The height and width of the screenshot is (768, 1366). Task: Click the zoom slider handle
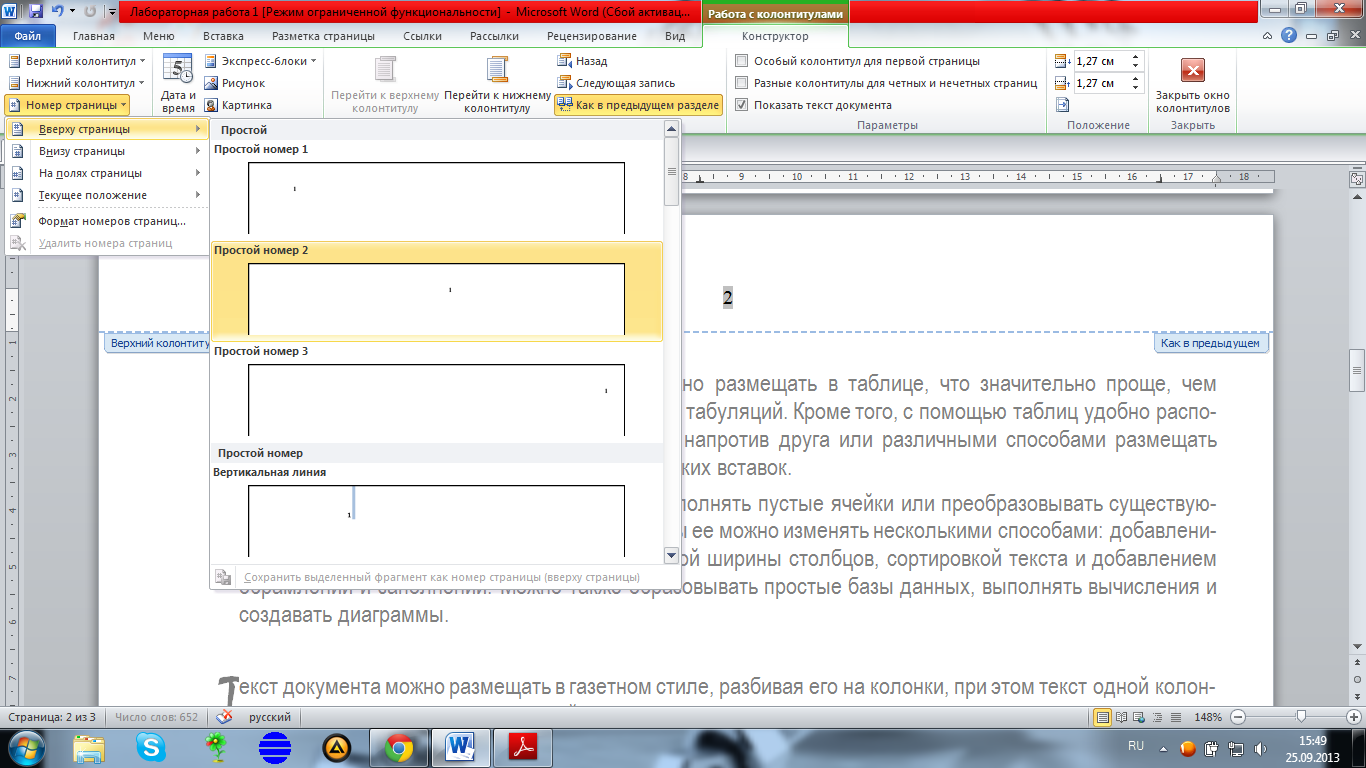(x=1302, y=717)
